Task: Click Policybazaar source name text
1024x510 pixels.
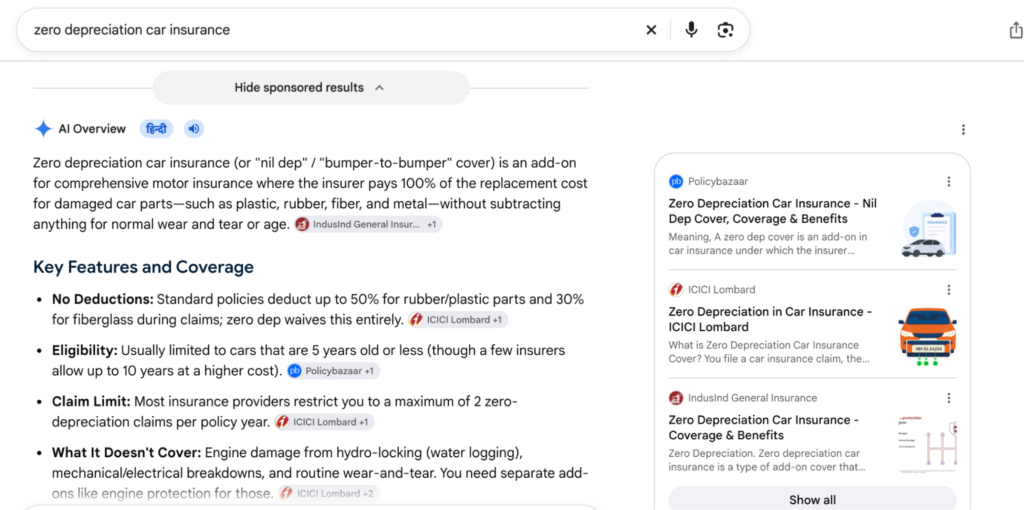Action: point(717,182)
